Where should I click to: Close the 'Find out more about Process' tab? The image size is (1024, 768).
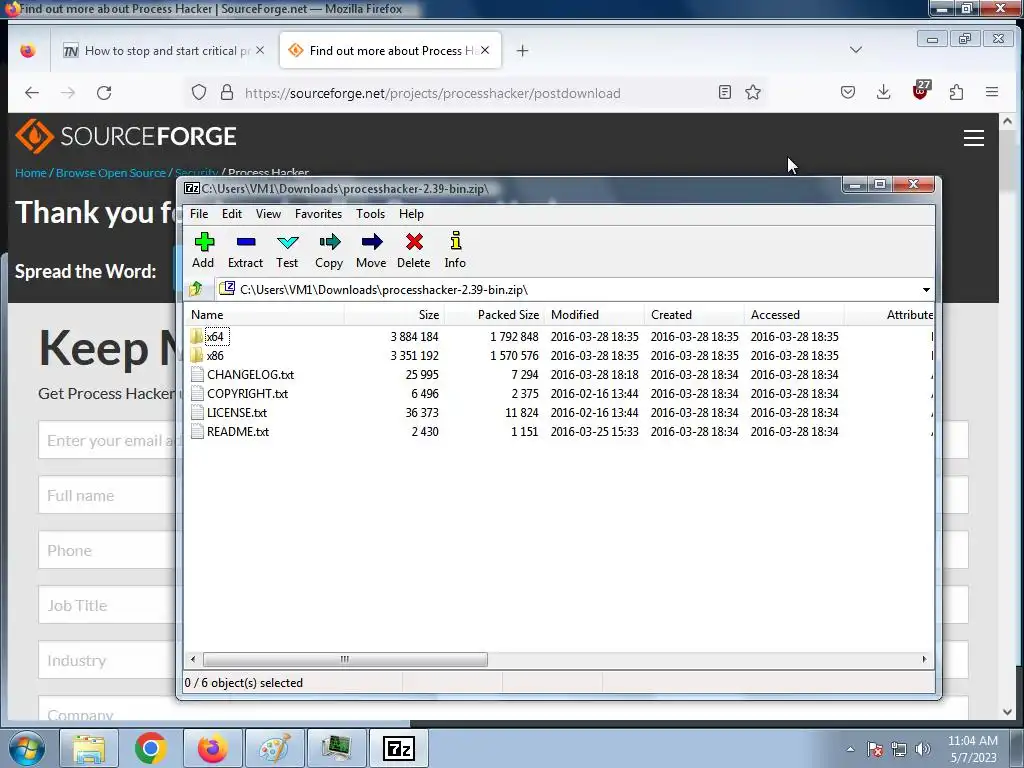click(485, 50)
